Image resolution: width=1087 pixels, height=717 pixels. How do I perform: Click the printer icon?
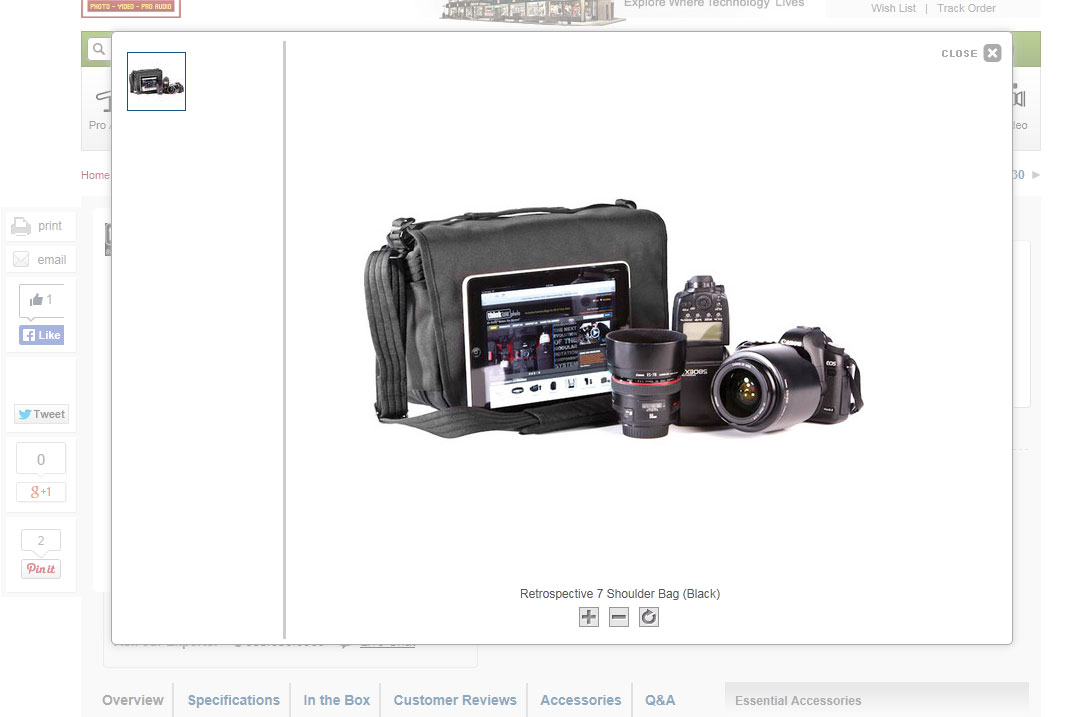[21, 226]
